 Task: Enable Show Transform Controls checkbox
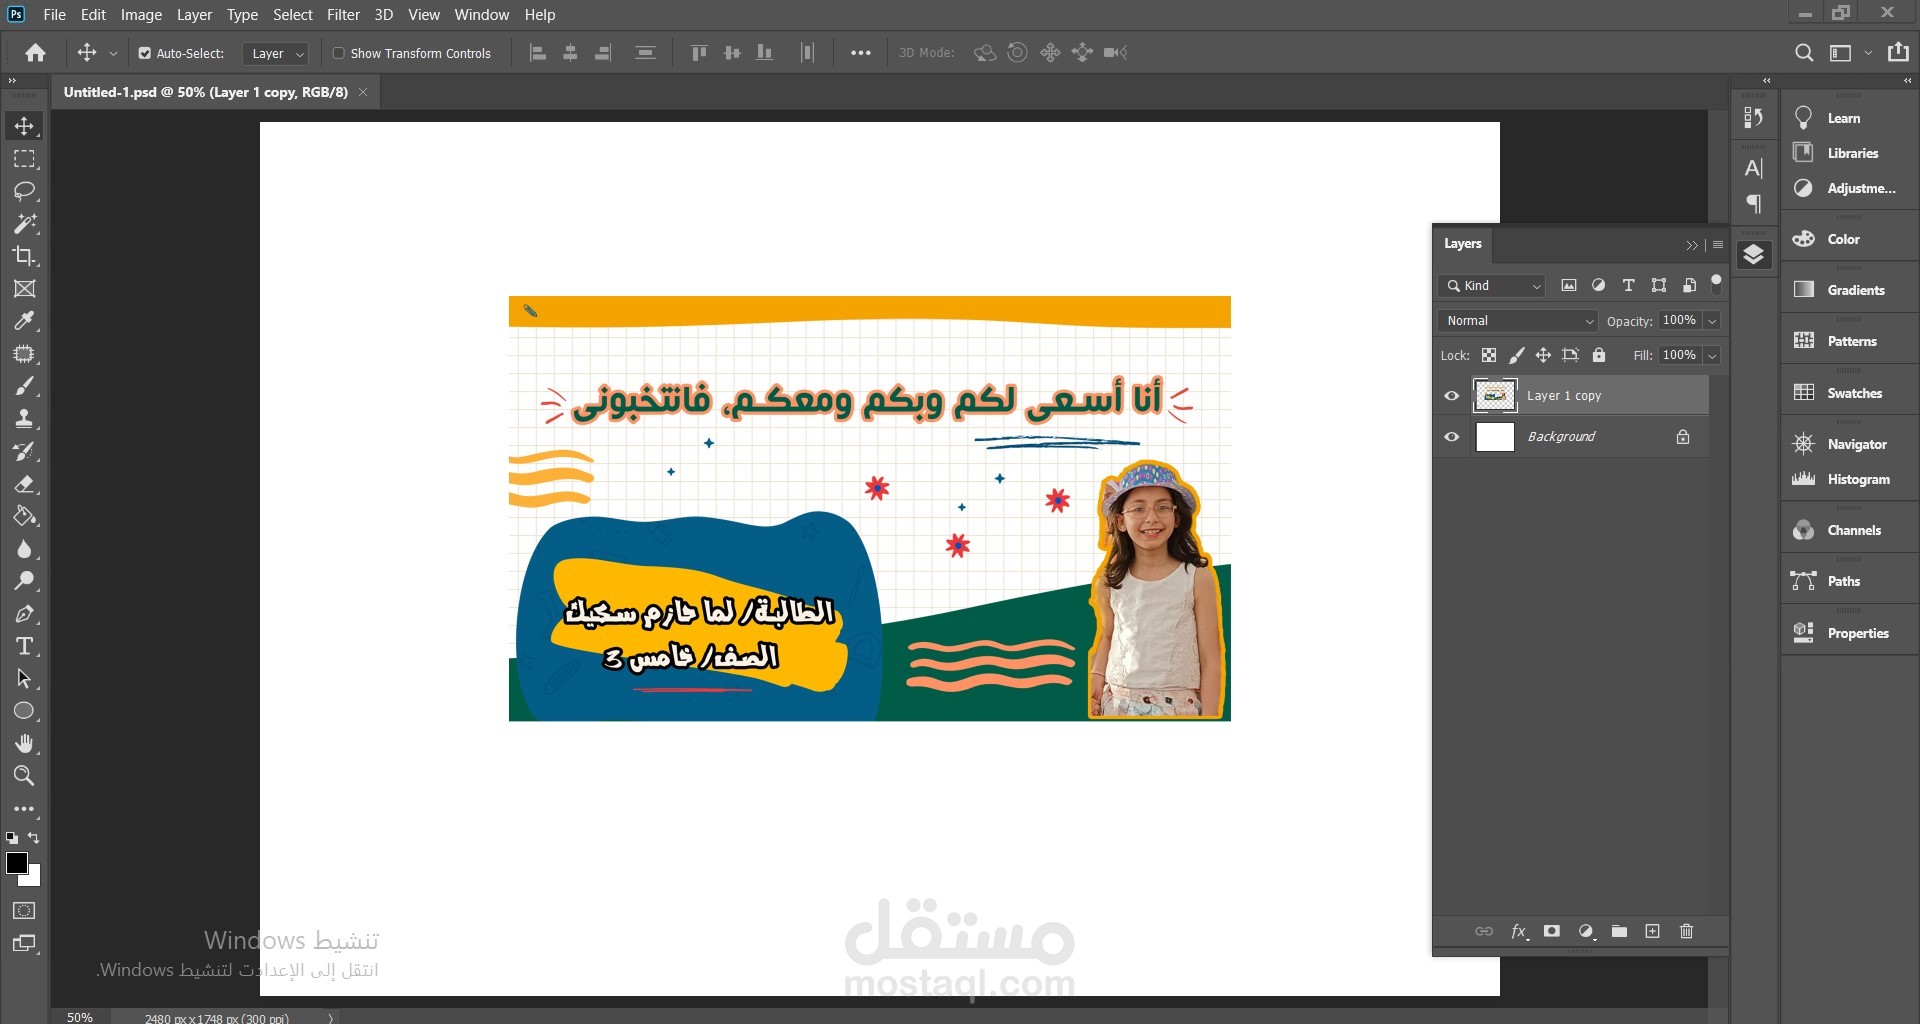[x=338, y=53]
